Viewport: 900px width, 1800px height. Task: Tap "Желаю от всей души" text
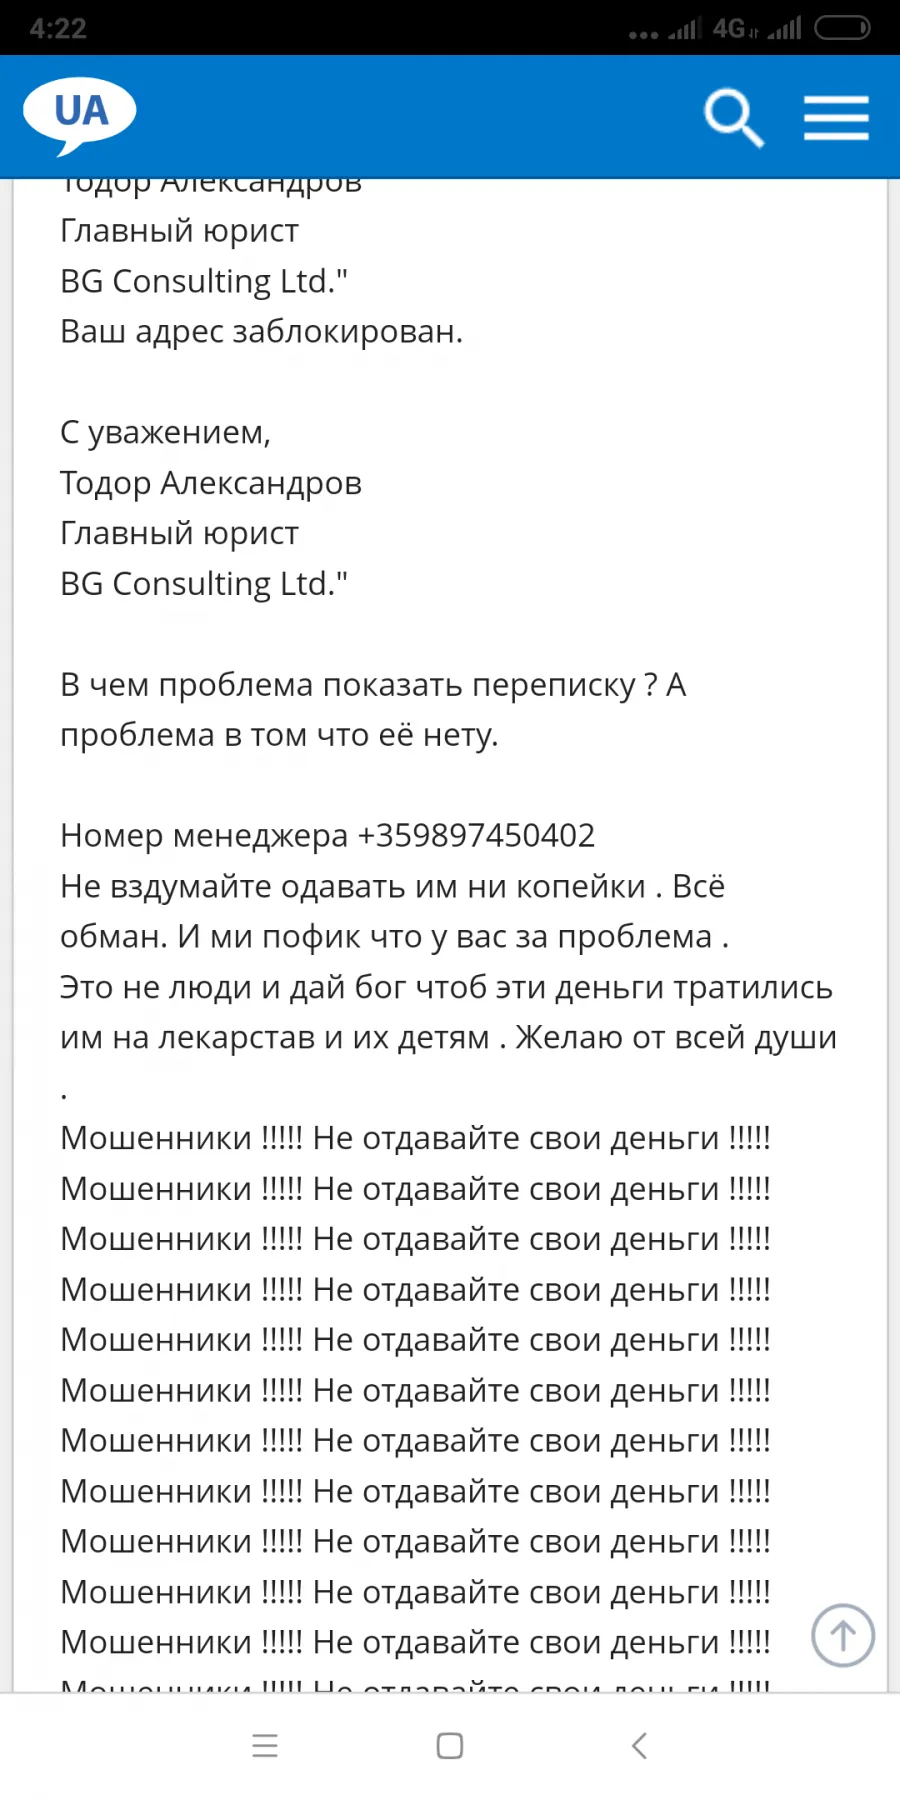(676, 1038)
